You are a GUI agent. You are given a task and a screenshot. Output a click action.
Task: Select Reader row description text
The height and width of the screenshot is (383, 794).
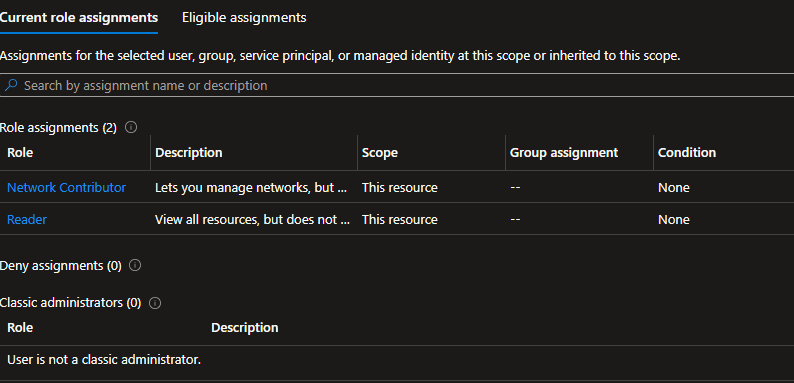(253, 219)
